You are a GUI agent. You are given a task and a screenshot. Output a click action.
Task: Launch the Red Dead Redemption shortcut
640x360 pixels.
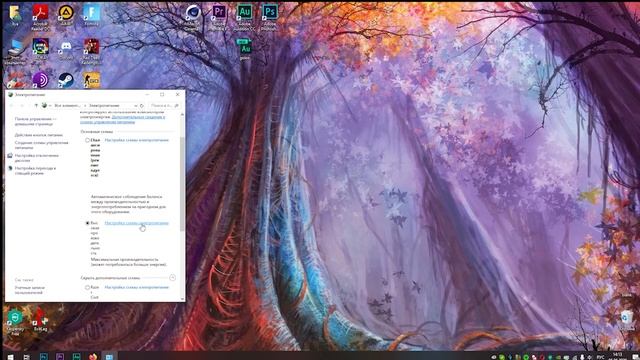coord(91,51)
